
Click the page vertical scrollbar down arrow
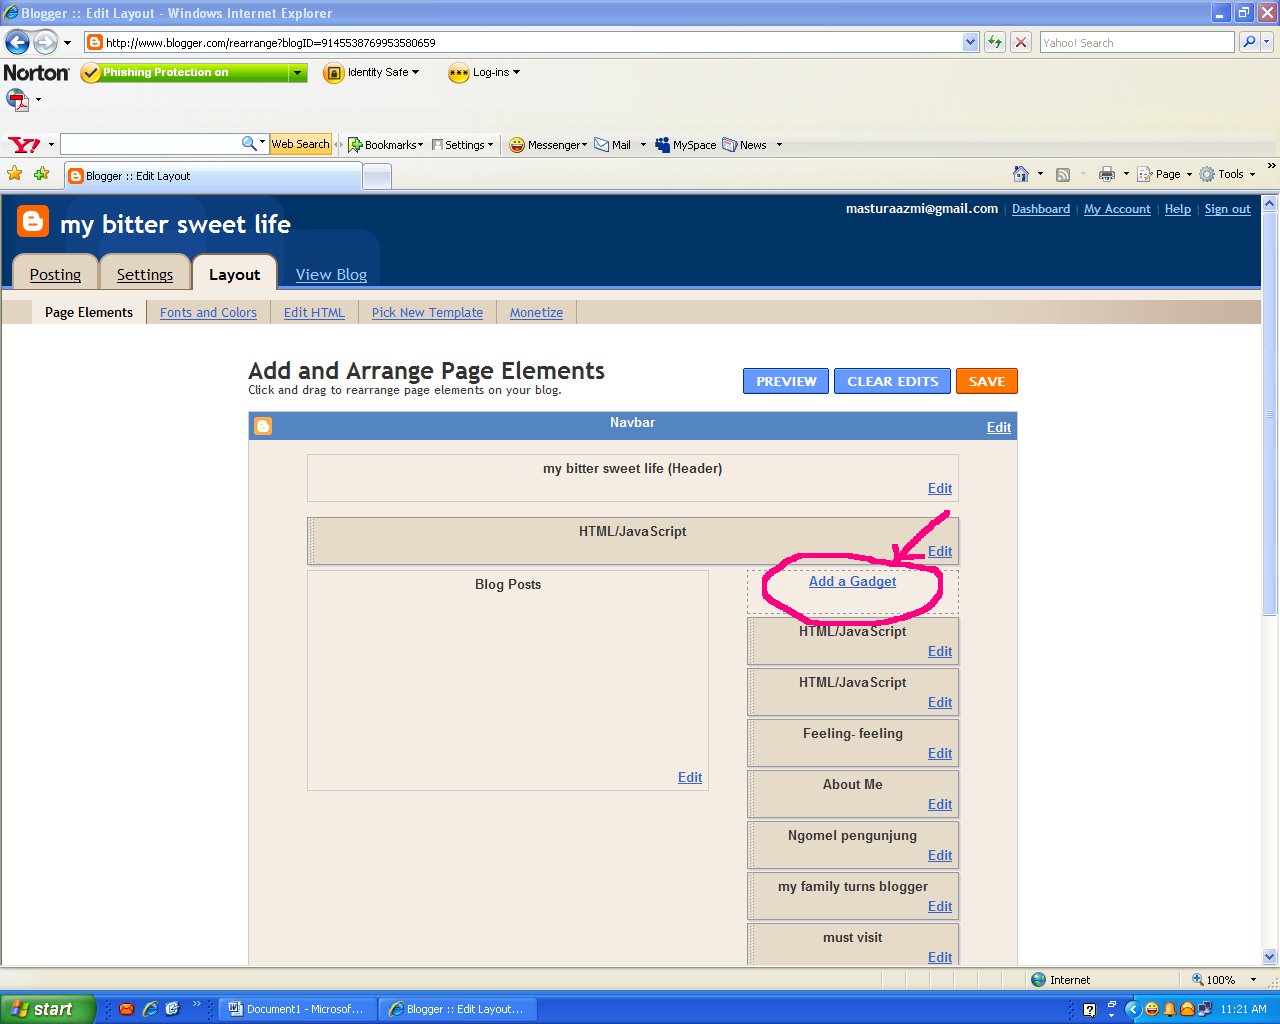pos(1270,956)
